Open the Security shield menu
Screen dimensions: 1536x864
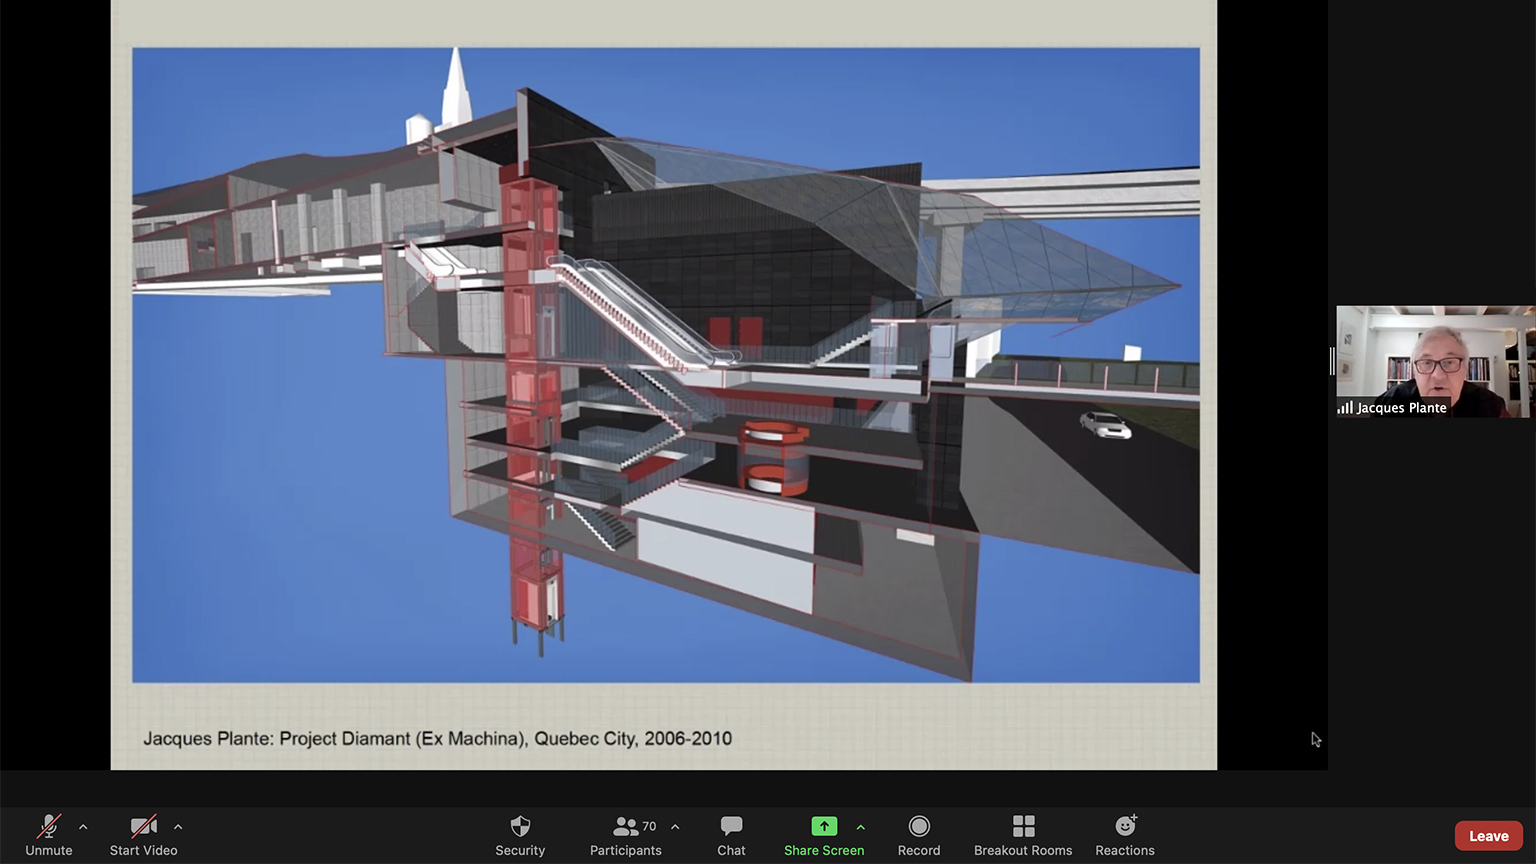(520, 827)
